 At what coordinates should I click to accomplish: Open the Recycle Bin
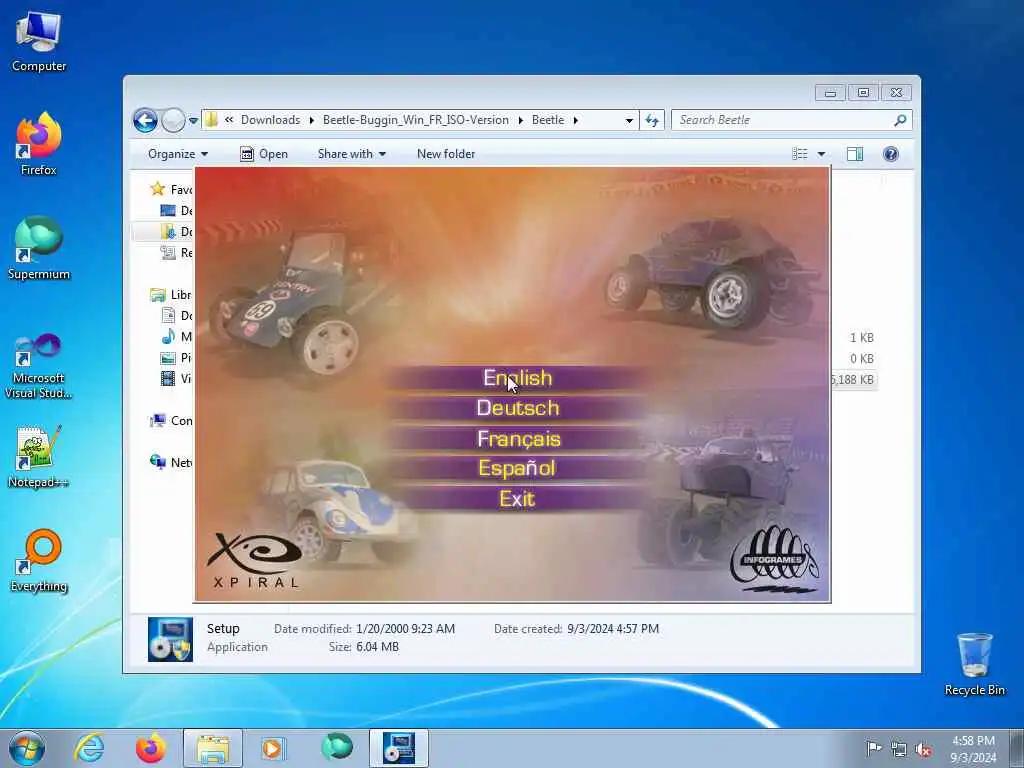click(x=974, y=664)
